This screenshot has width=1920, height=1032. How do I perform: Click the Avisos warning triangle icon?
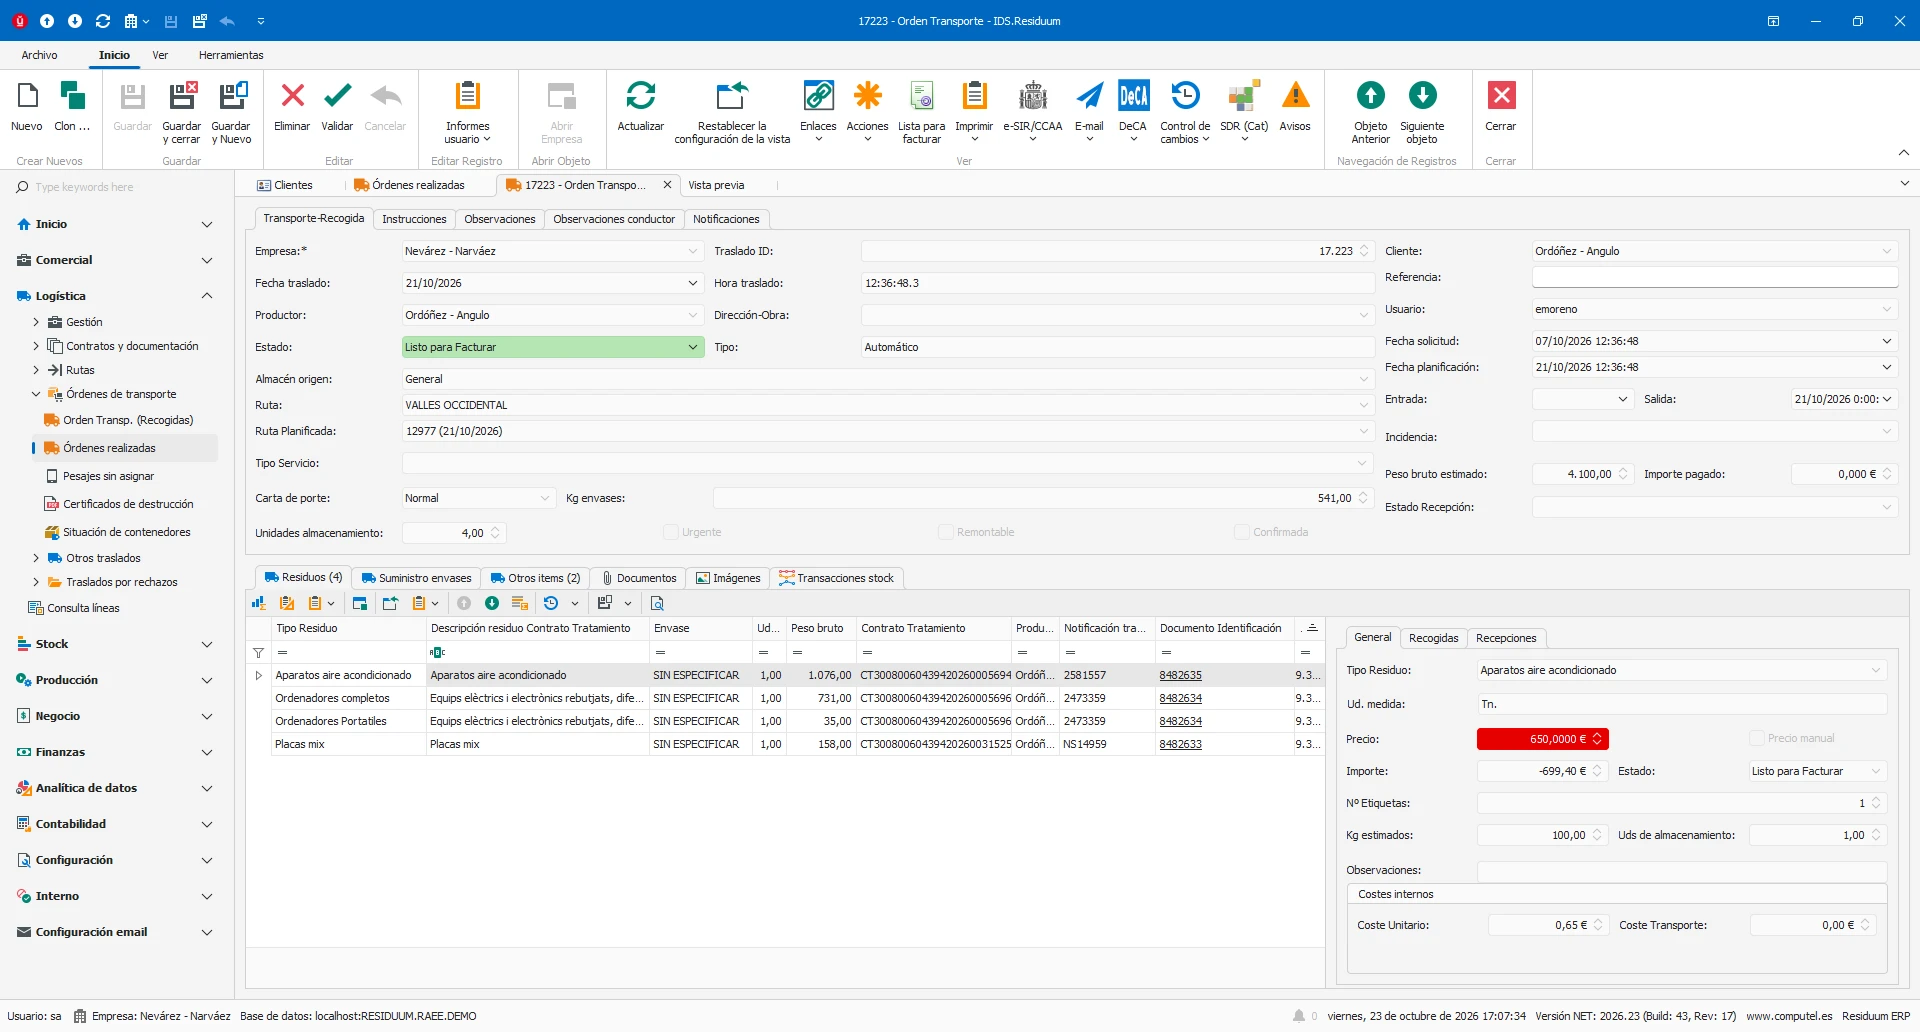(1295, 97)
